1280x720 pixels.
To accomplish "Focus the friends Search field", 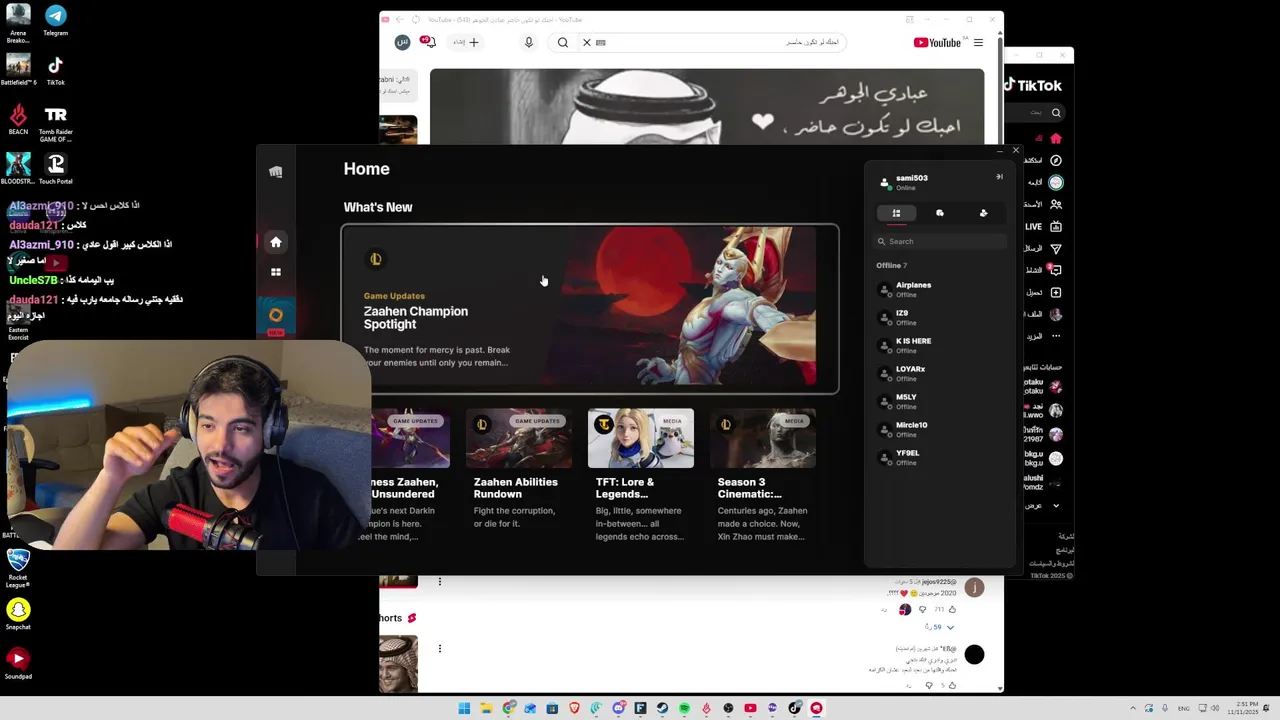I will pos(940,241).
